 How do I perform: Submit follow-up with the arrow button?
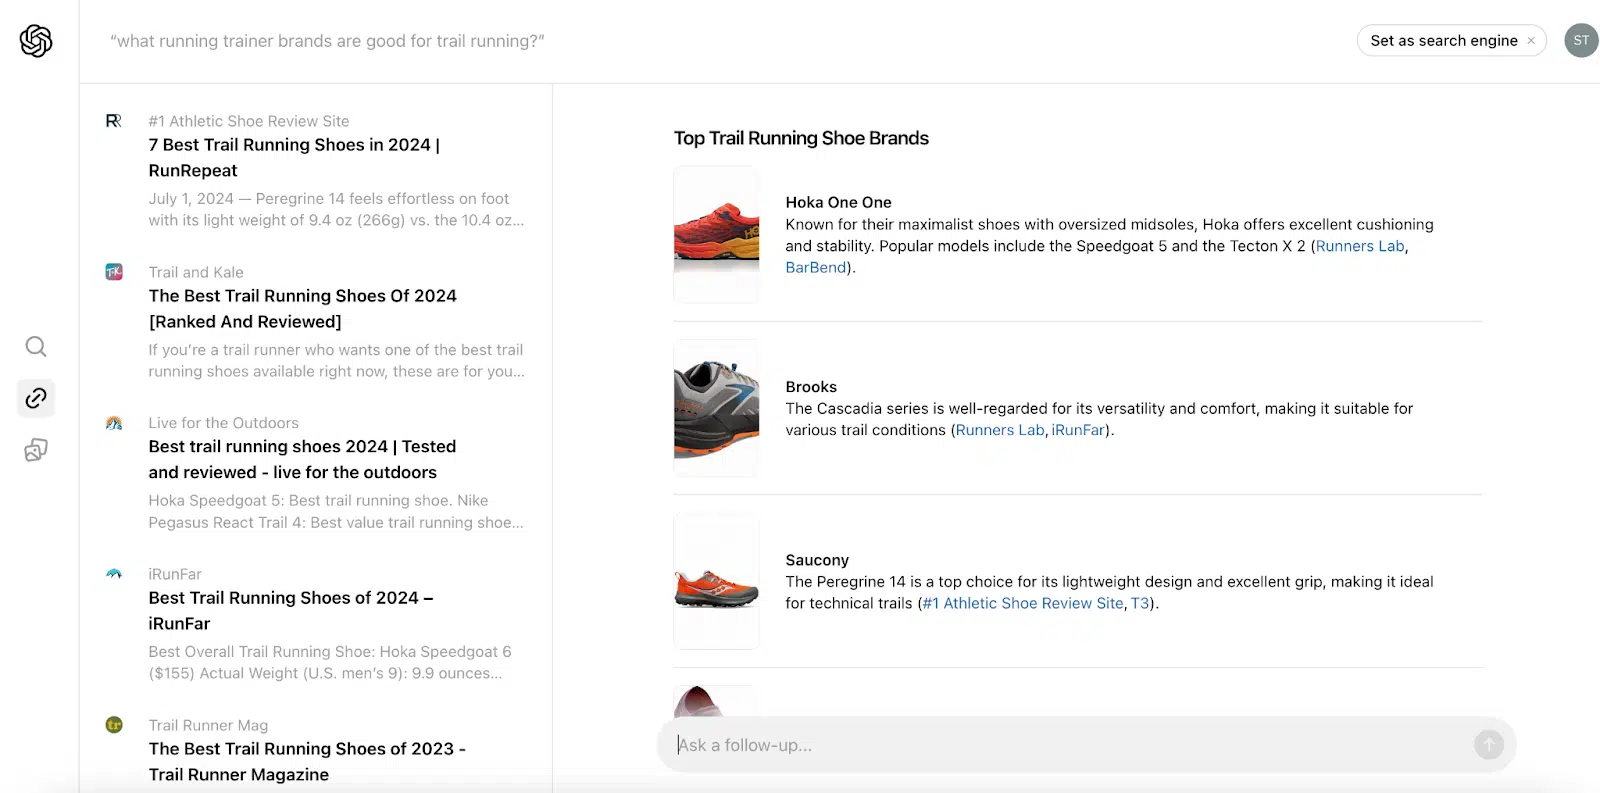click(x=1489, y=744)
